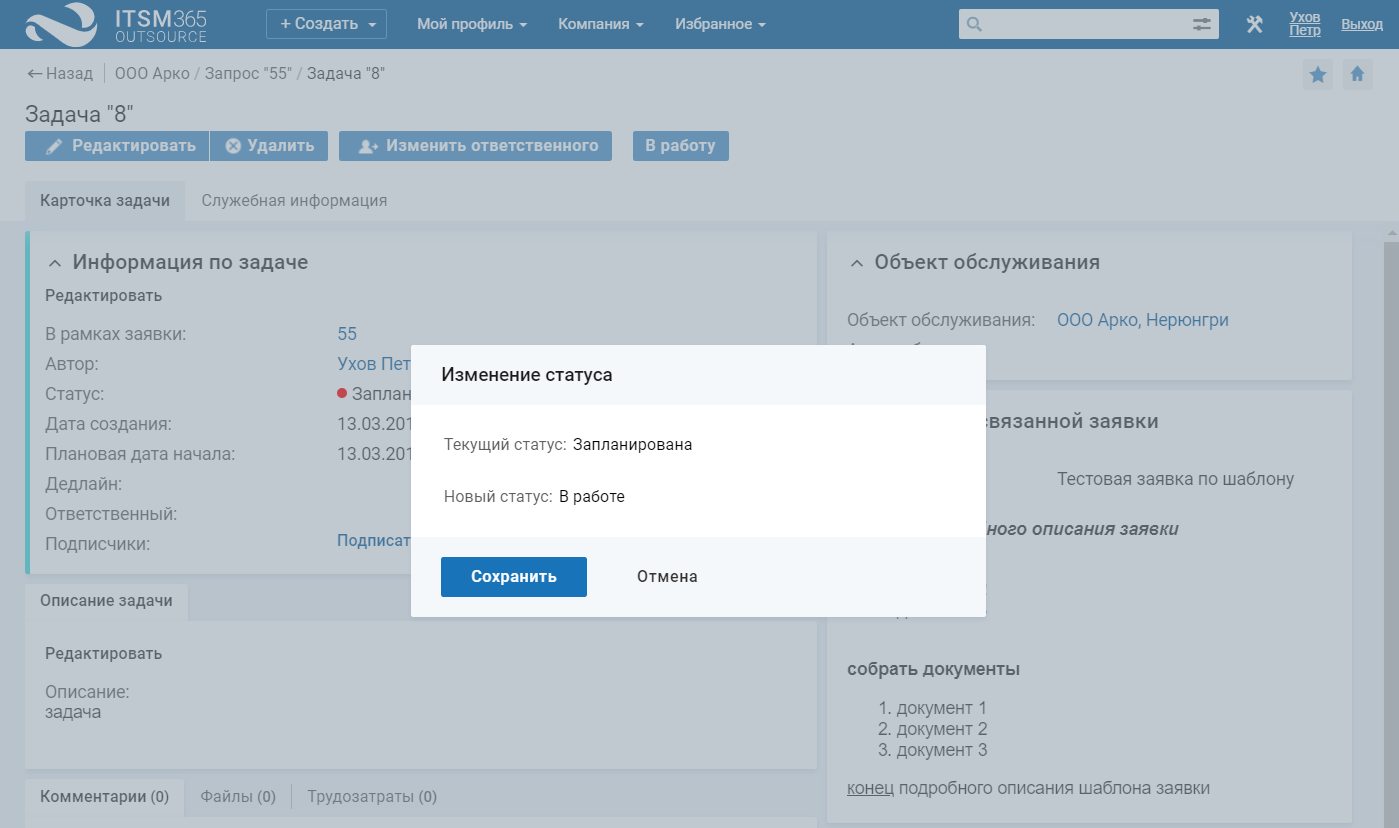Click Редактировать link under Информация по задаче
Image resolution: width=1399 pixels, height=828 pixels.
(103, 296)
